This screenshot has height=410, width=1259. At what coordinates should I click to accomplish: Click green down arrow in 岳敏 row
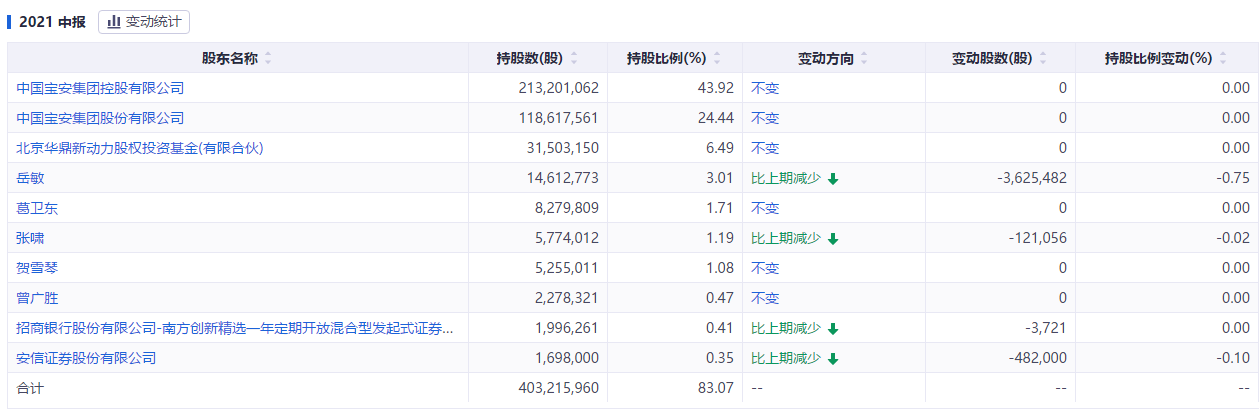[x=833, y=179]
